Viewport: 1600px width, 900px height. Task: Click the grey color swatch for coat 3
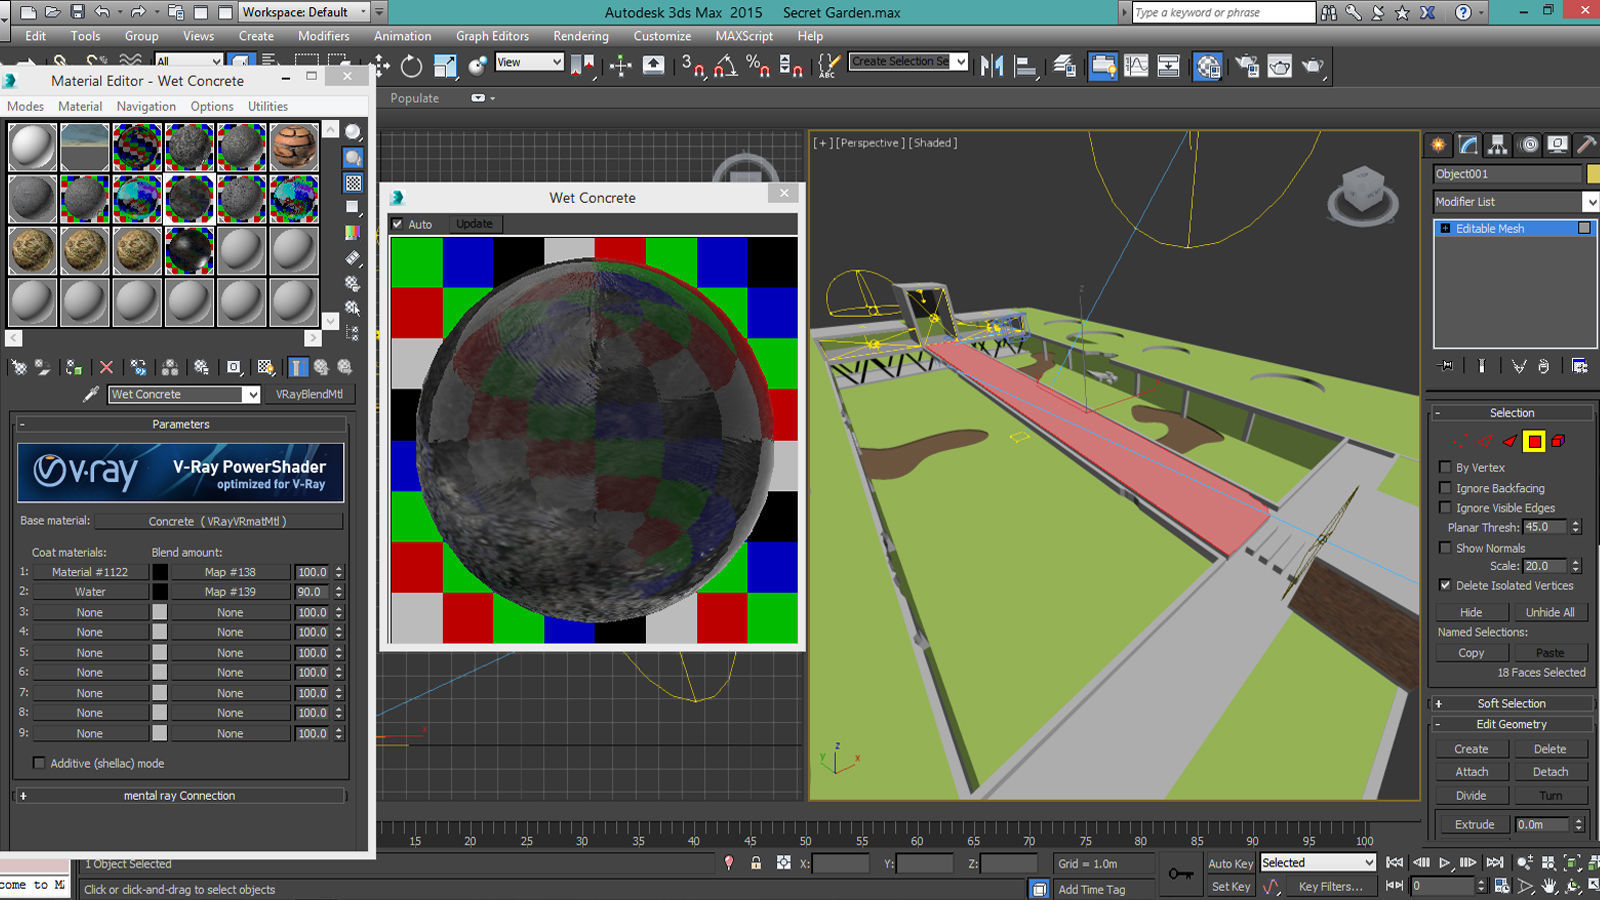tap(160, 612)
